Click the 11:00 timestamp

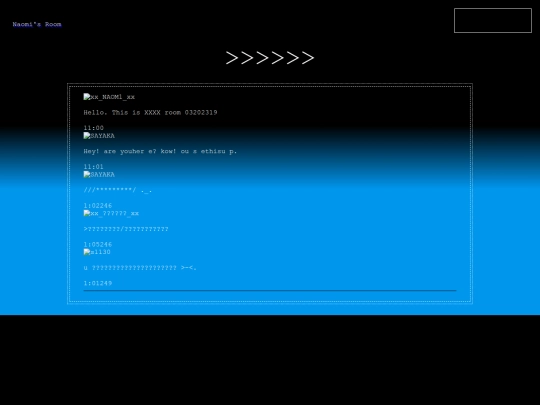[x=93, y=128]
